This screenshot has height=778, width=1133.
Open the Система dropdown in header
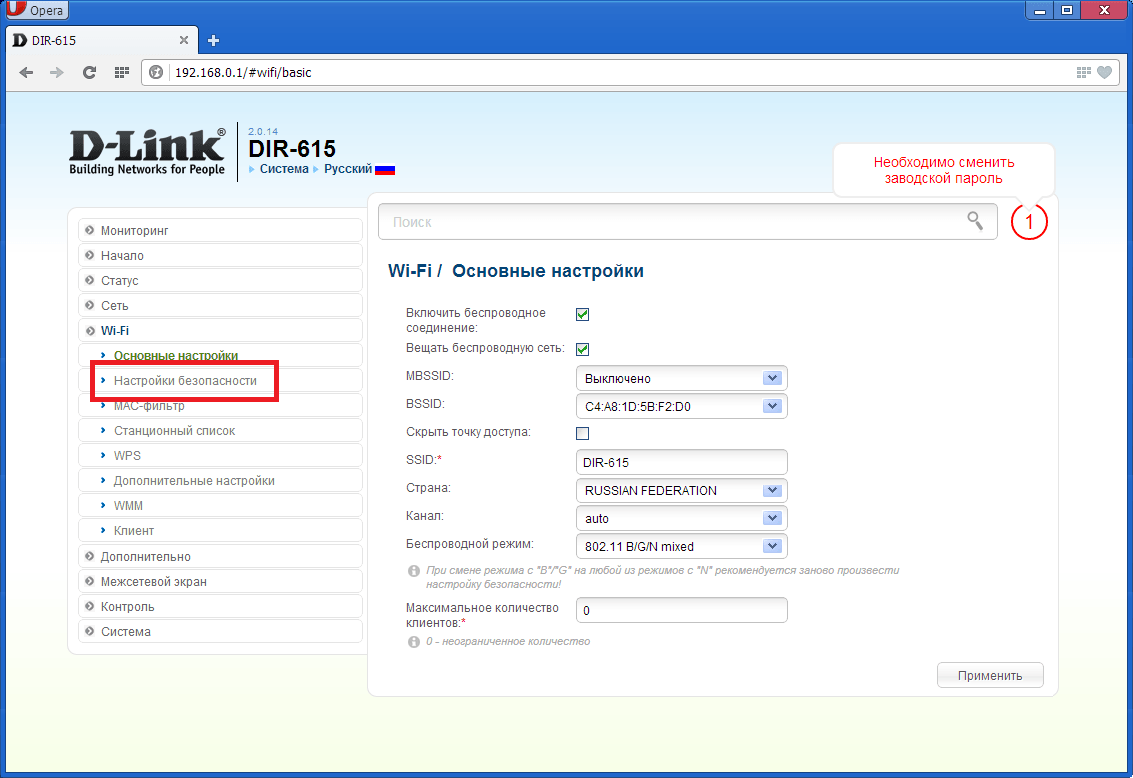click(283, 169)
